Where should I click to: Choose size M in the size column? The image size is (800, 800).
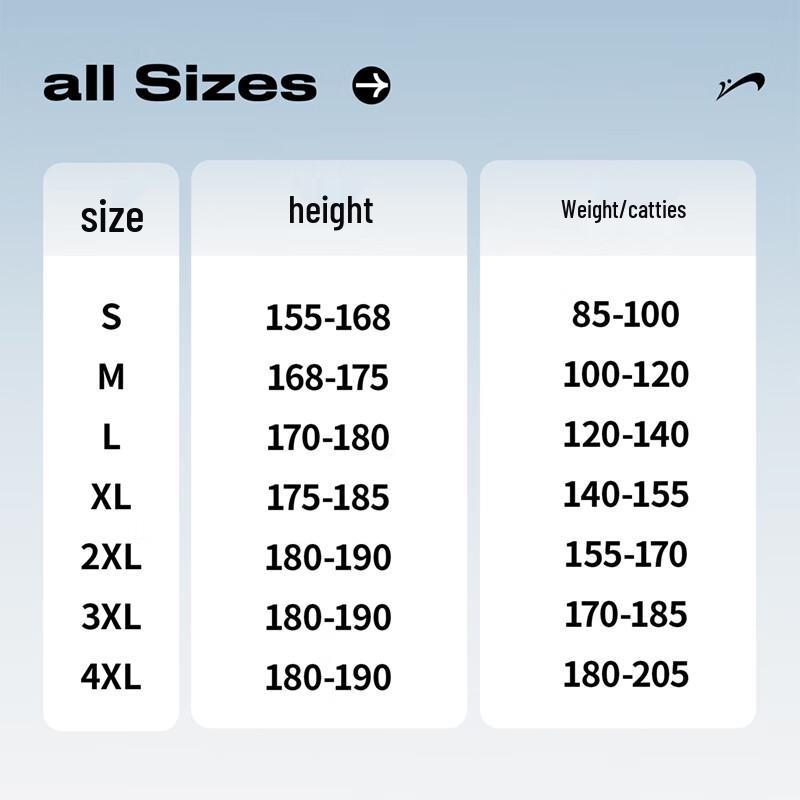(x=111, y=378)
